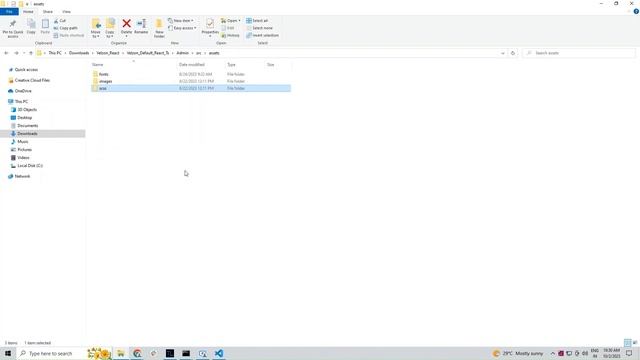Click Select all in the ribbon
The width and height of the screenshot is (640, 360).
tap(257, 21)
